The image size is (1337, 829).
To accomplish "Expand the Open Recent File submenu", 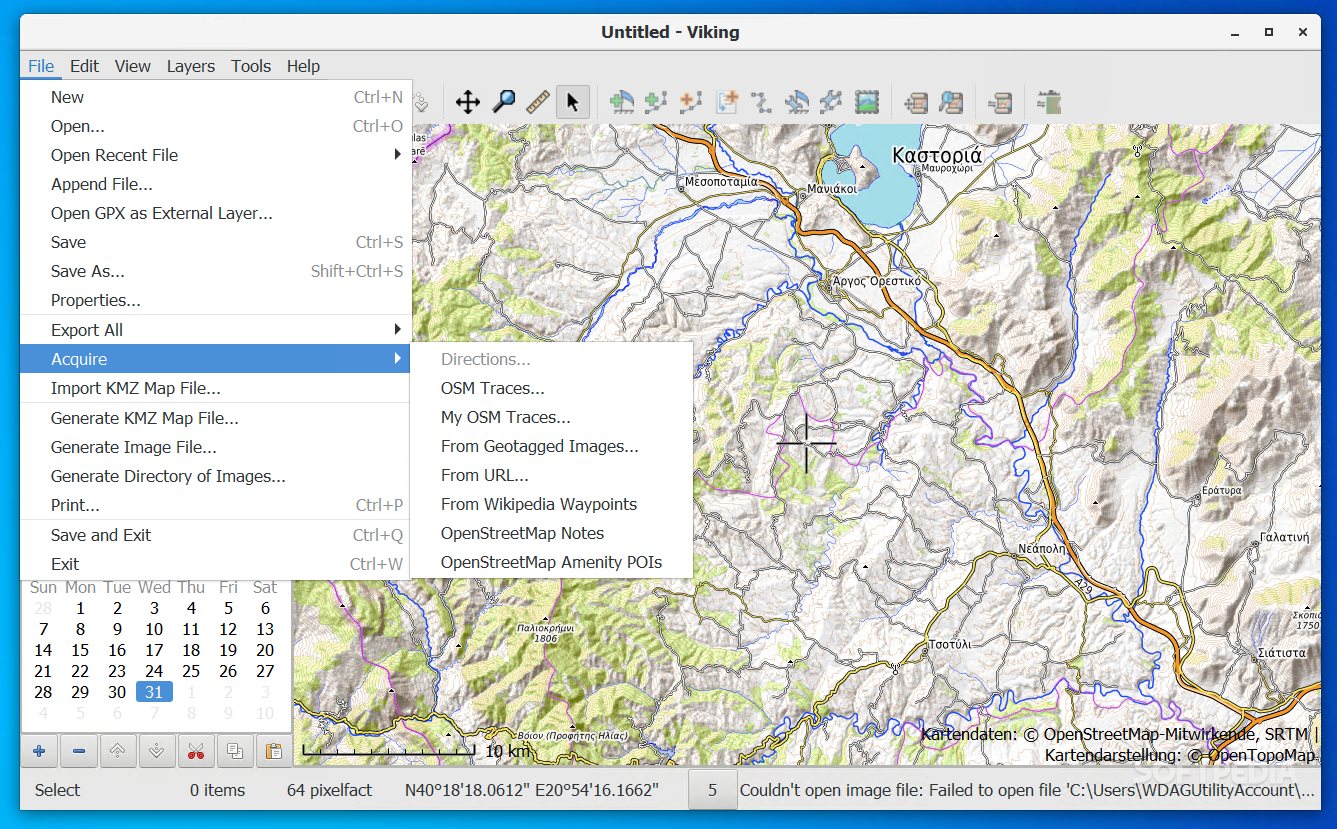I will (216, 155).
